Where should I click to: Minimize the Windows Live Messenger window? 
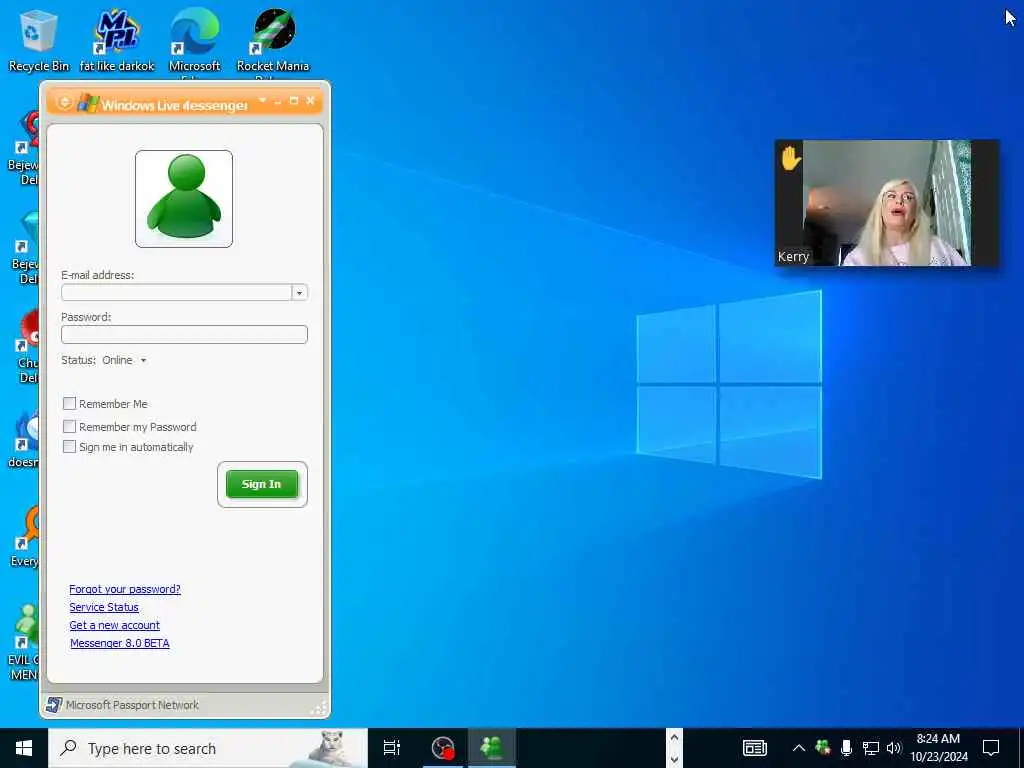pyautogui.click(x=278, y=101)
